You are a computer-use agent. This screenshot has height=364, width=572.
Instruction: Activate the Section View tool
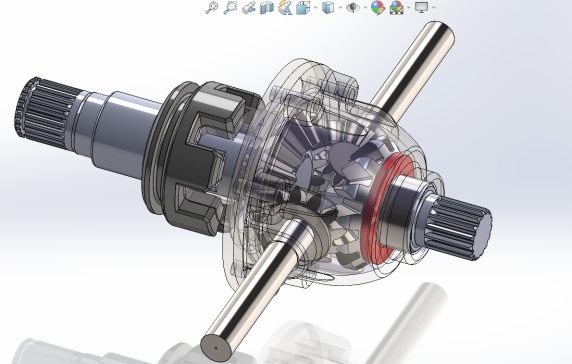coord(267,8)
